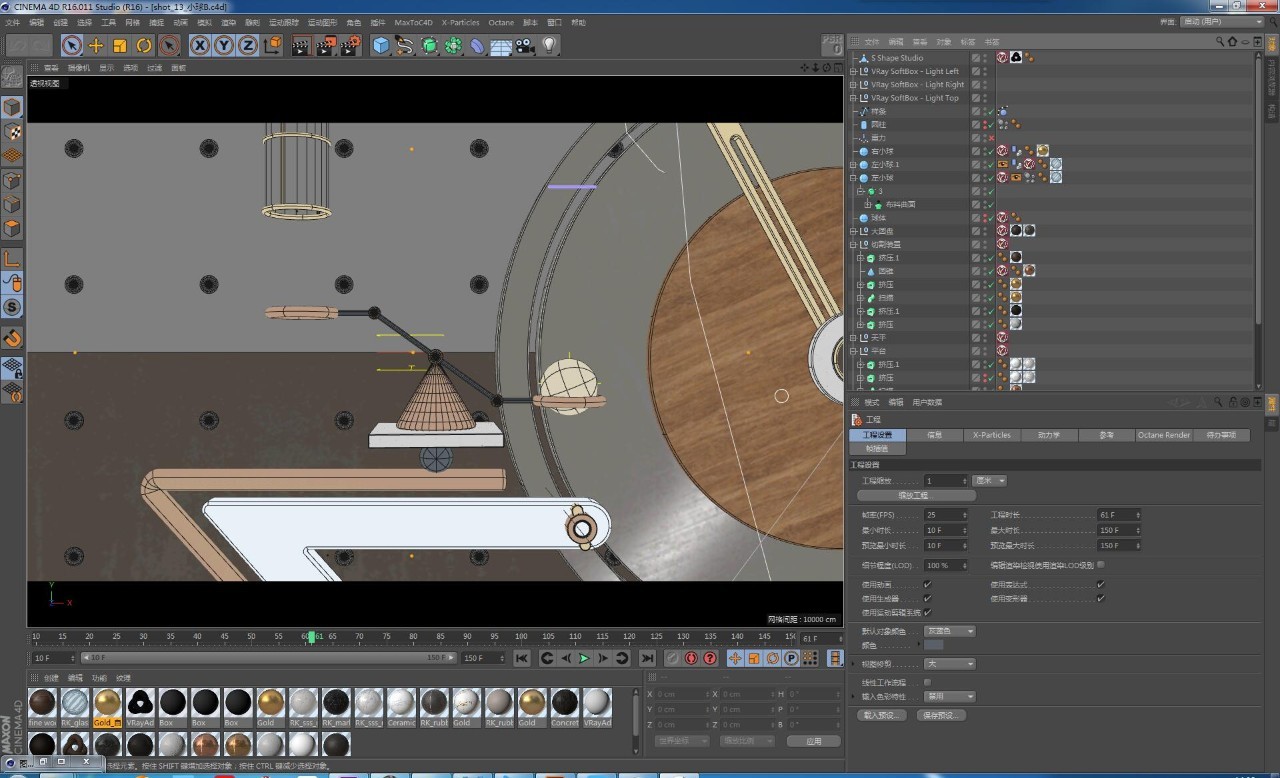Image resolution: width=1280 pixels, height=778 pixels.
Task: Open the array modeling objects icon
Action: [453, 45]
